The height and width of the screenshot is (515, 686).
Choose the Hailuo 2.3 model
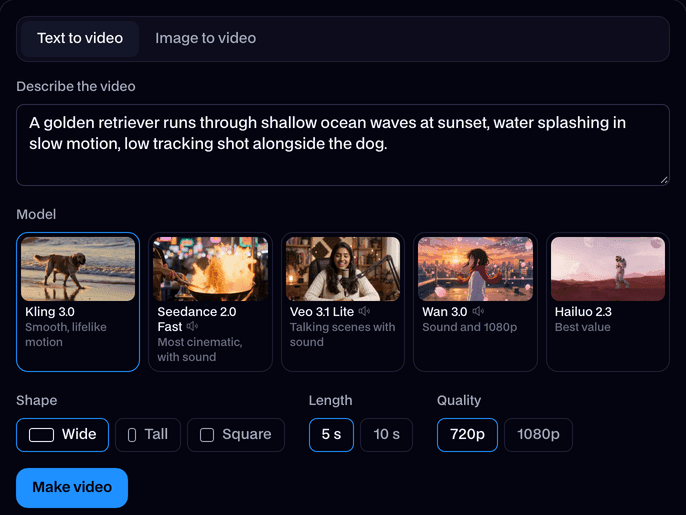click(x=608, y=301)
